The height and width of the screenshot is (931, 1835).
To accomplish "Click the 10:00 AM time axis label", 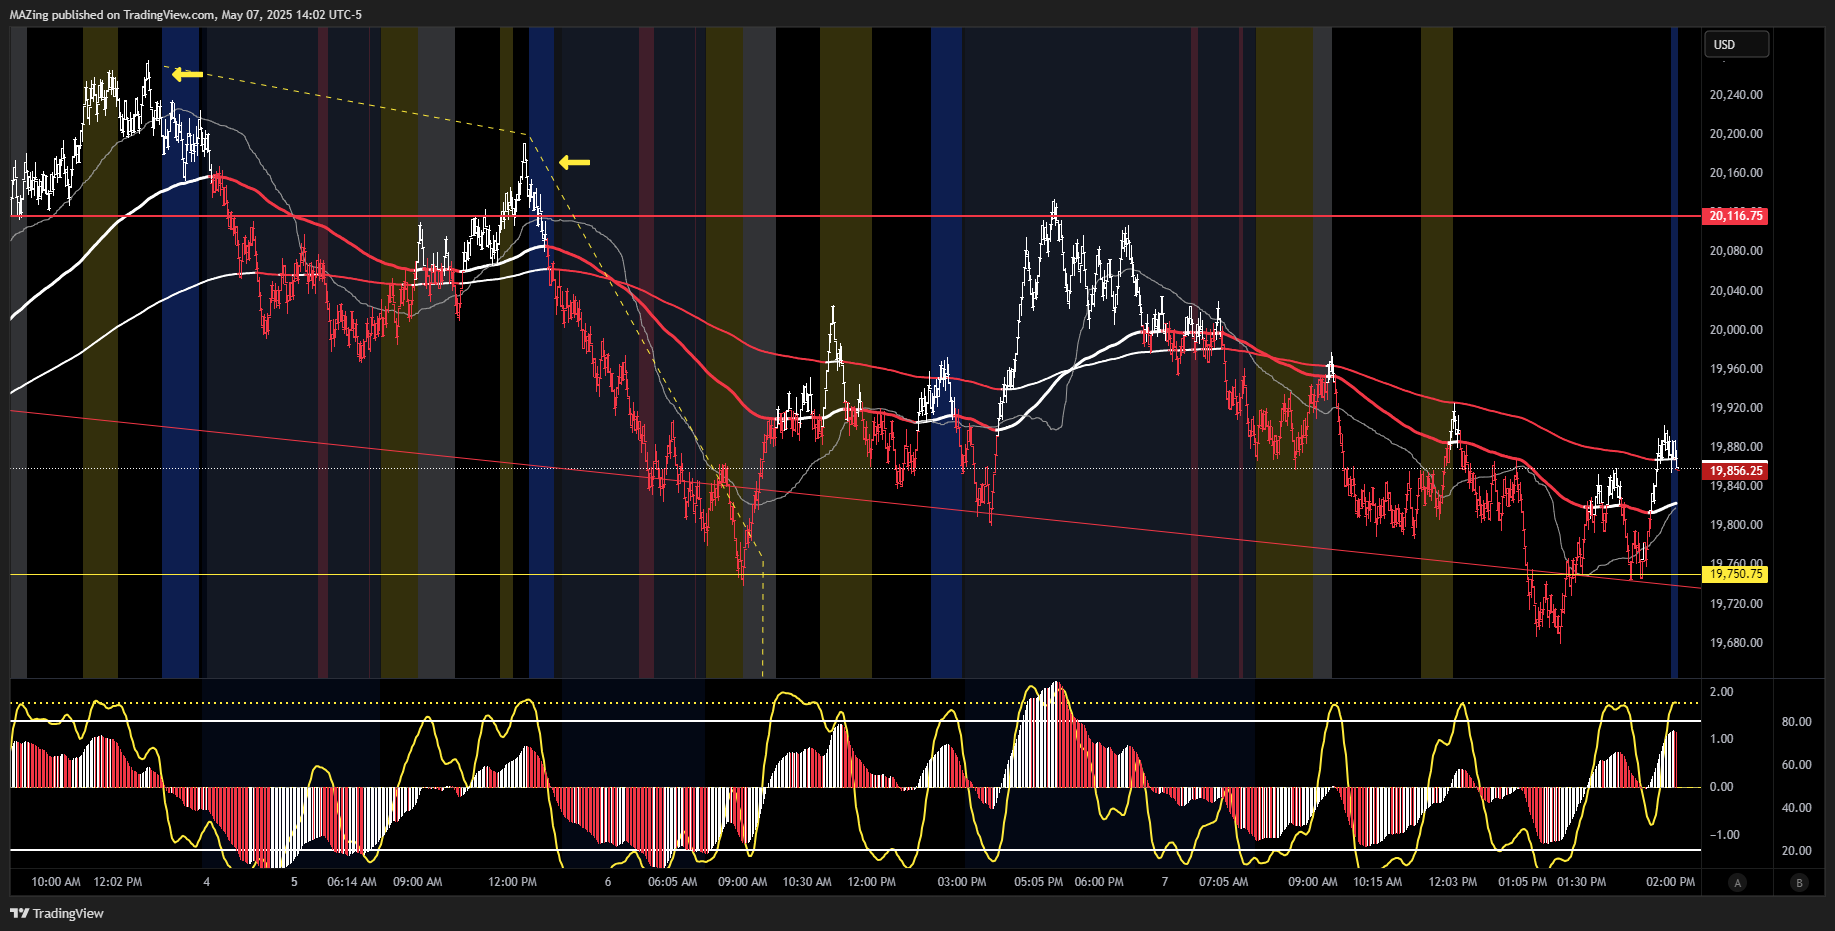I will [56, 882].
